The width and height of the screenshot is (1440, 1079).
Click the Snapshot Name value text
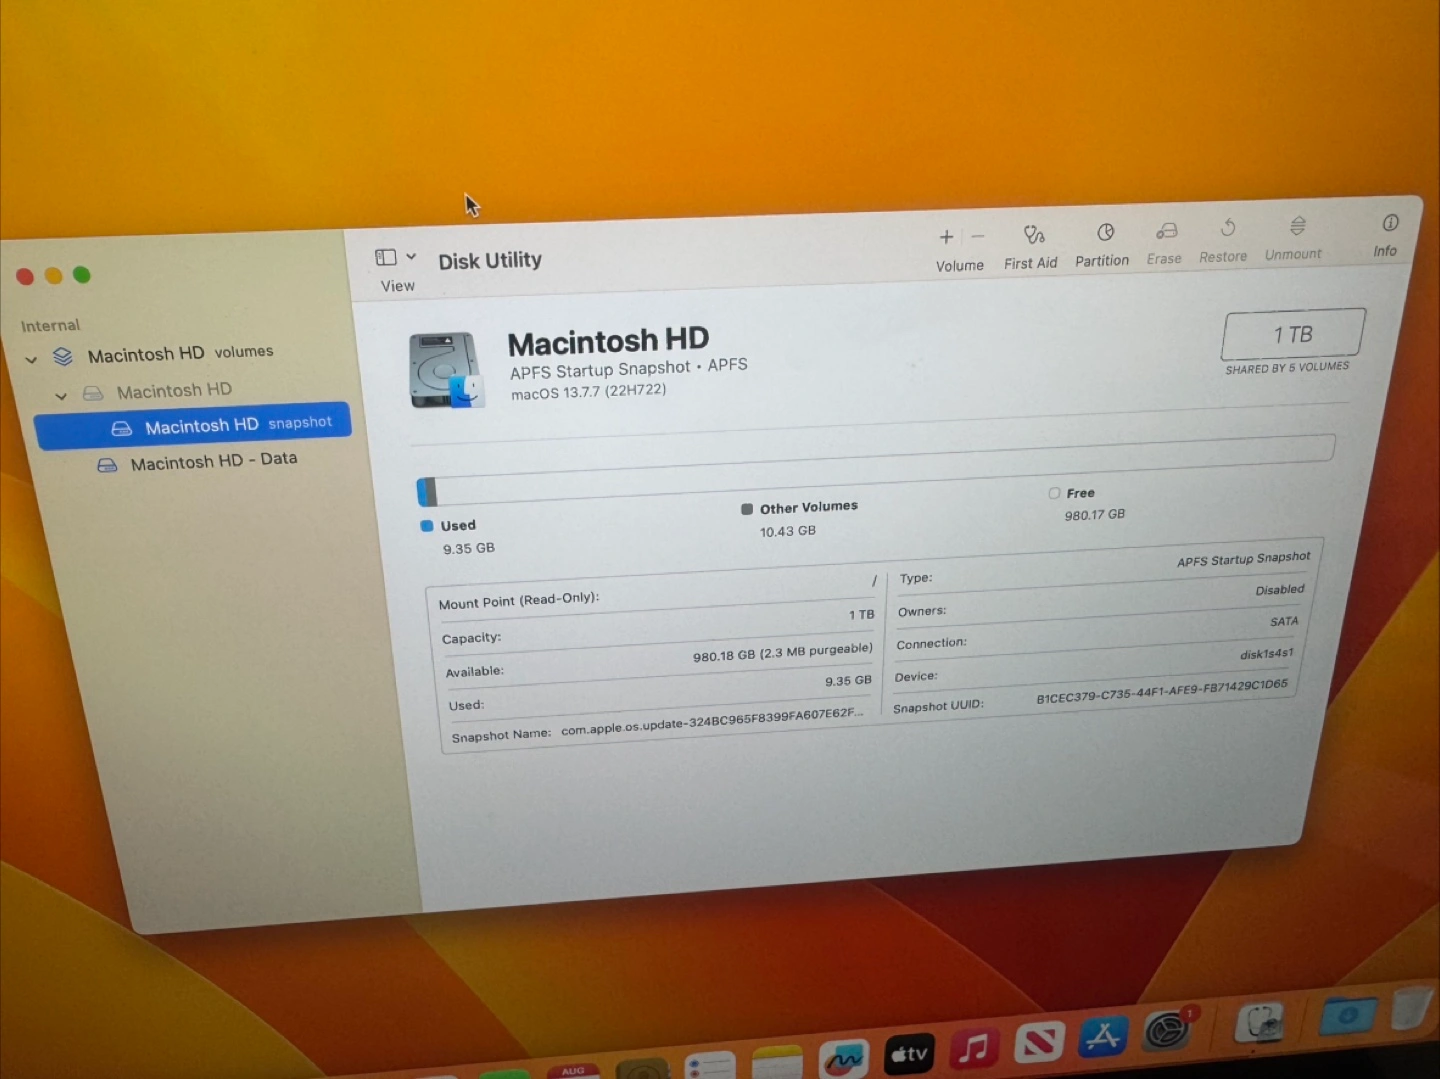coord(711,721)
